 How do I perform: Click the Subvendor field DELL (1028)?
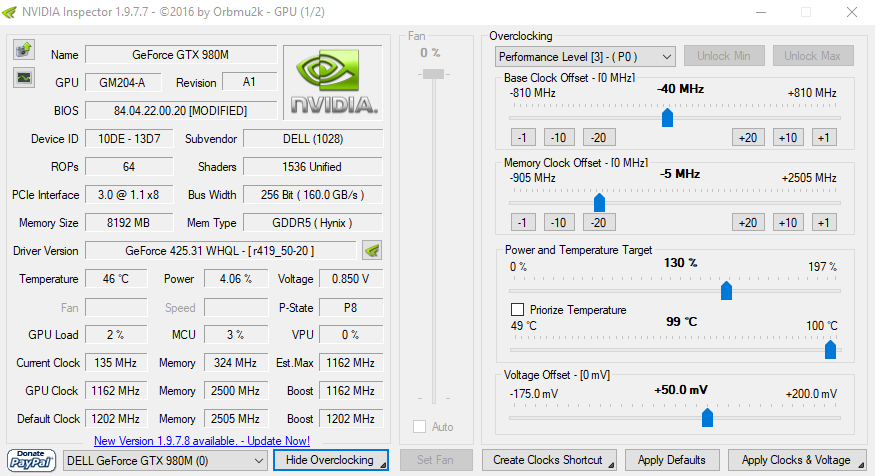313,138
